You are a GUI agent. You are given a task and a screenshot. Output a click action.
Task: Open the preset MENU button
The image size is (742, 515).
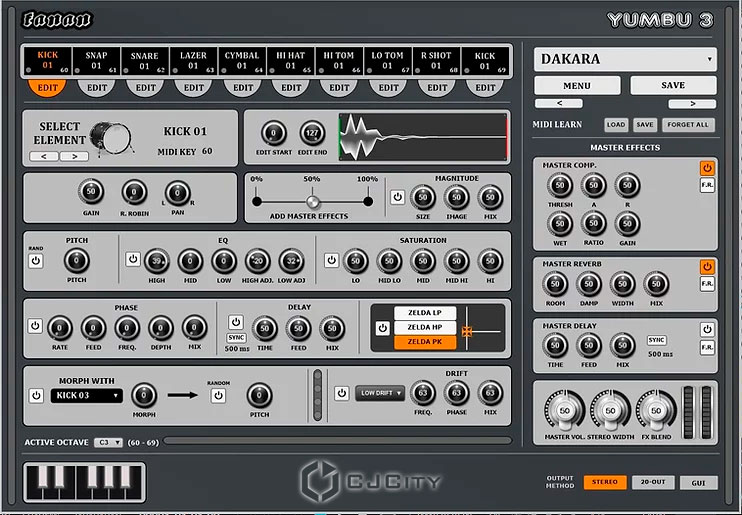click(577, 86)
